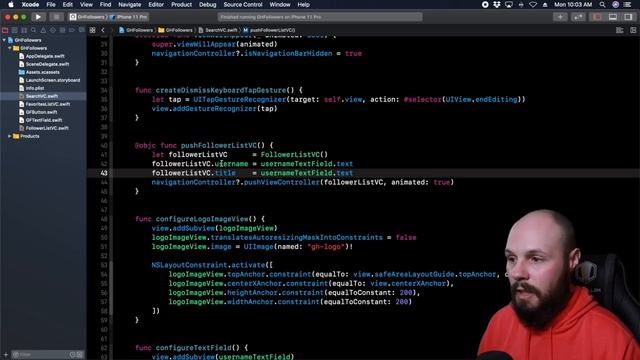This screenshot has width=640, height=360.
Task: Open FavoritesListVC.swift in navigator
Action: tap(44, 104)
